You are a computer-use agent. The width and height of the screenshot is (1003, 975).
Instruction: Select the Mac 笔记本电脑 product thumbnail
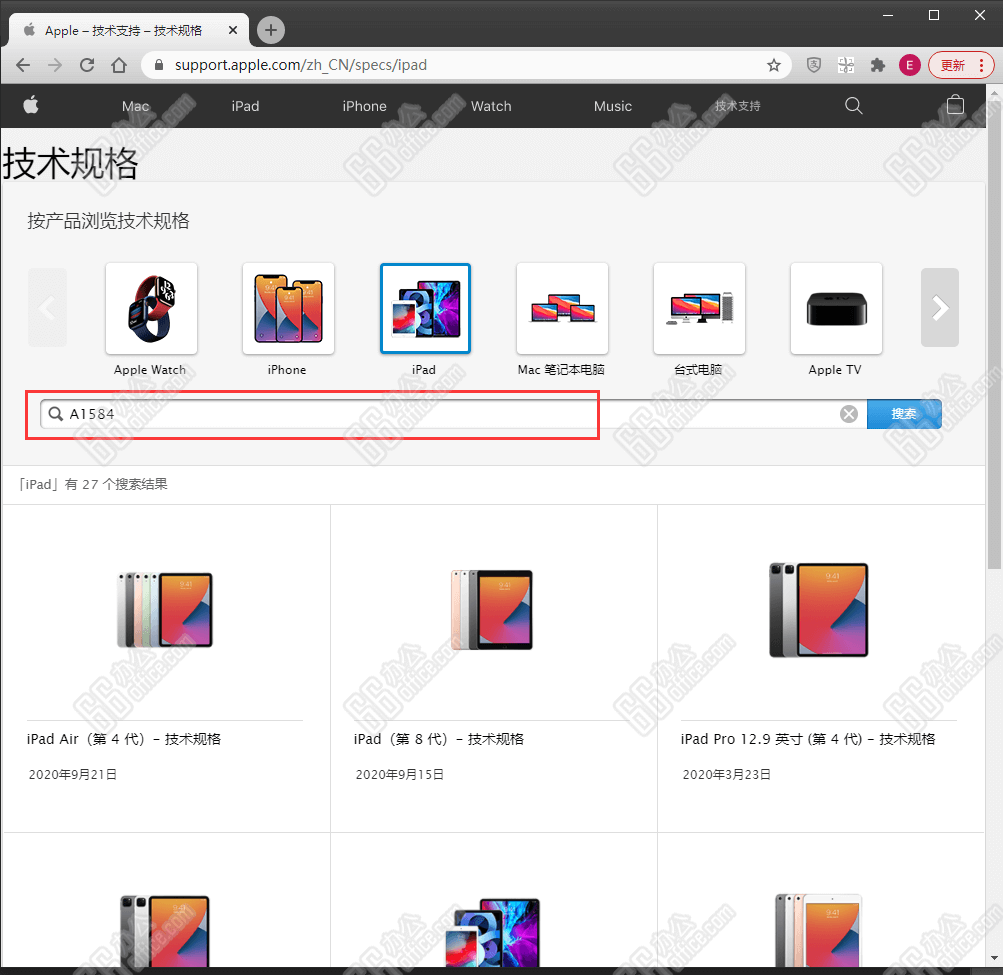click(562, 308)
